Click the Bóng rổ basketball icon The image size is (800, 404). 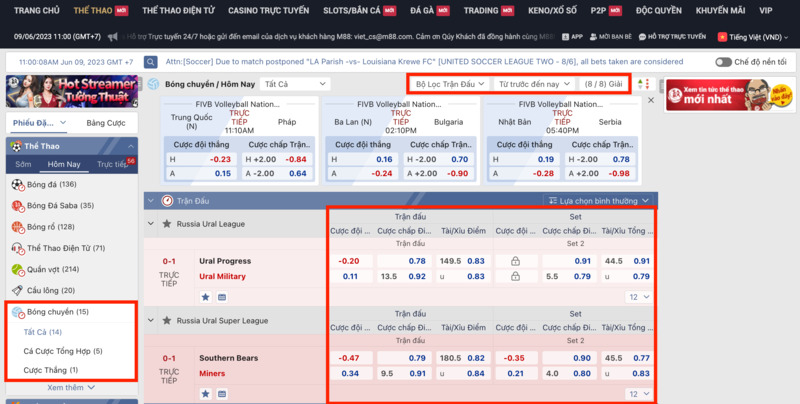coord(18,227)
